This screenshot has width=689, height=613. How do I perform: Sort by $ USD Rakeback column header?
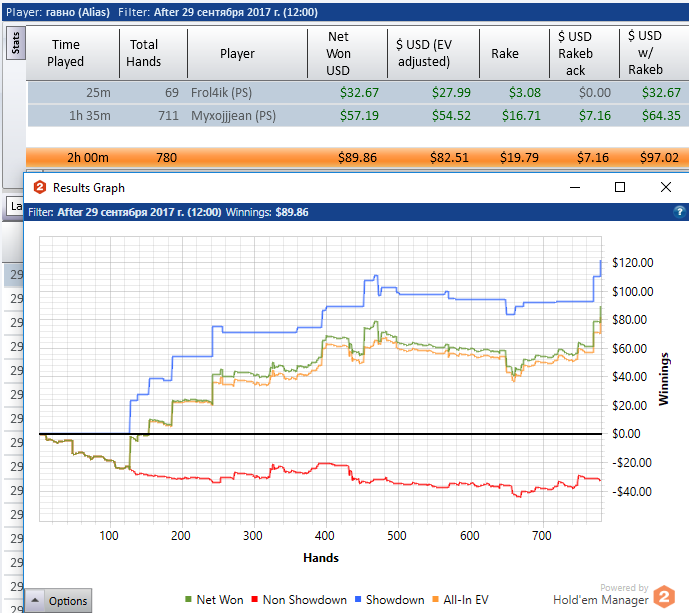pyautogui.click(x=576, y=53)
